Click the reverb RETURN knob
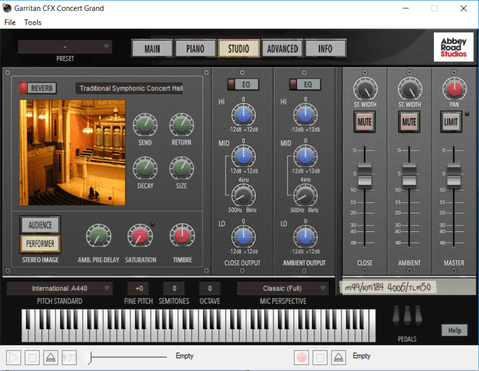This screenshot has height=371, width=479. [181, 125]
